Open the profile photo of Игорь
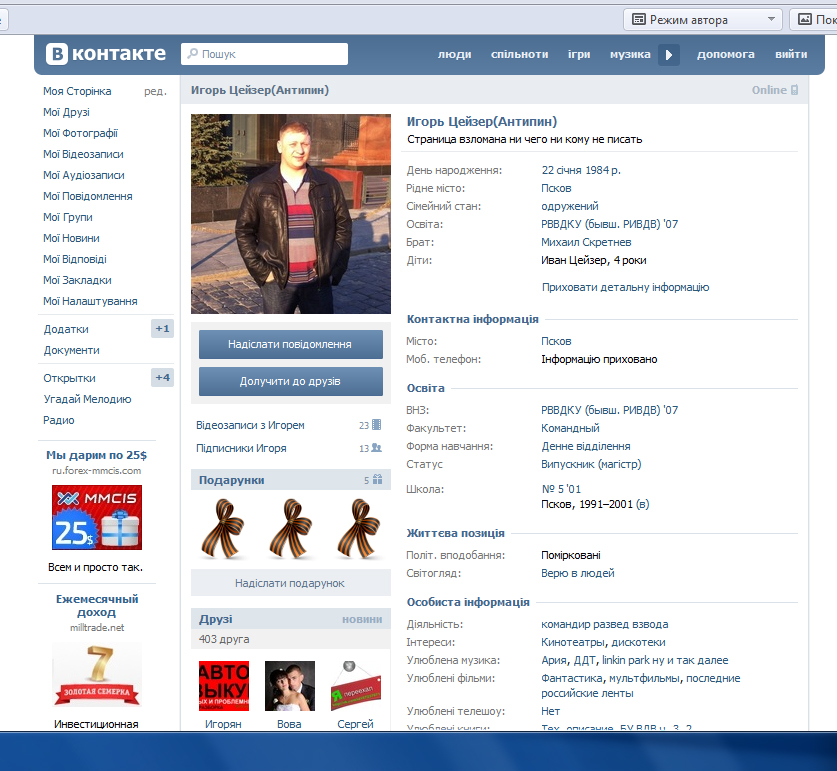Image resolution: width=837 pixels, height=771 pixels. click(x=291, y=214)
